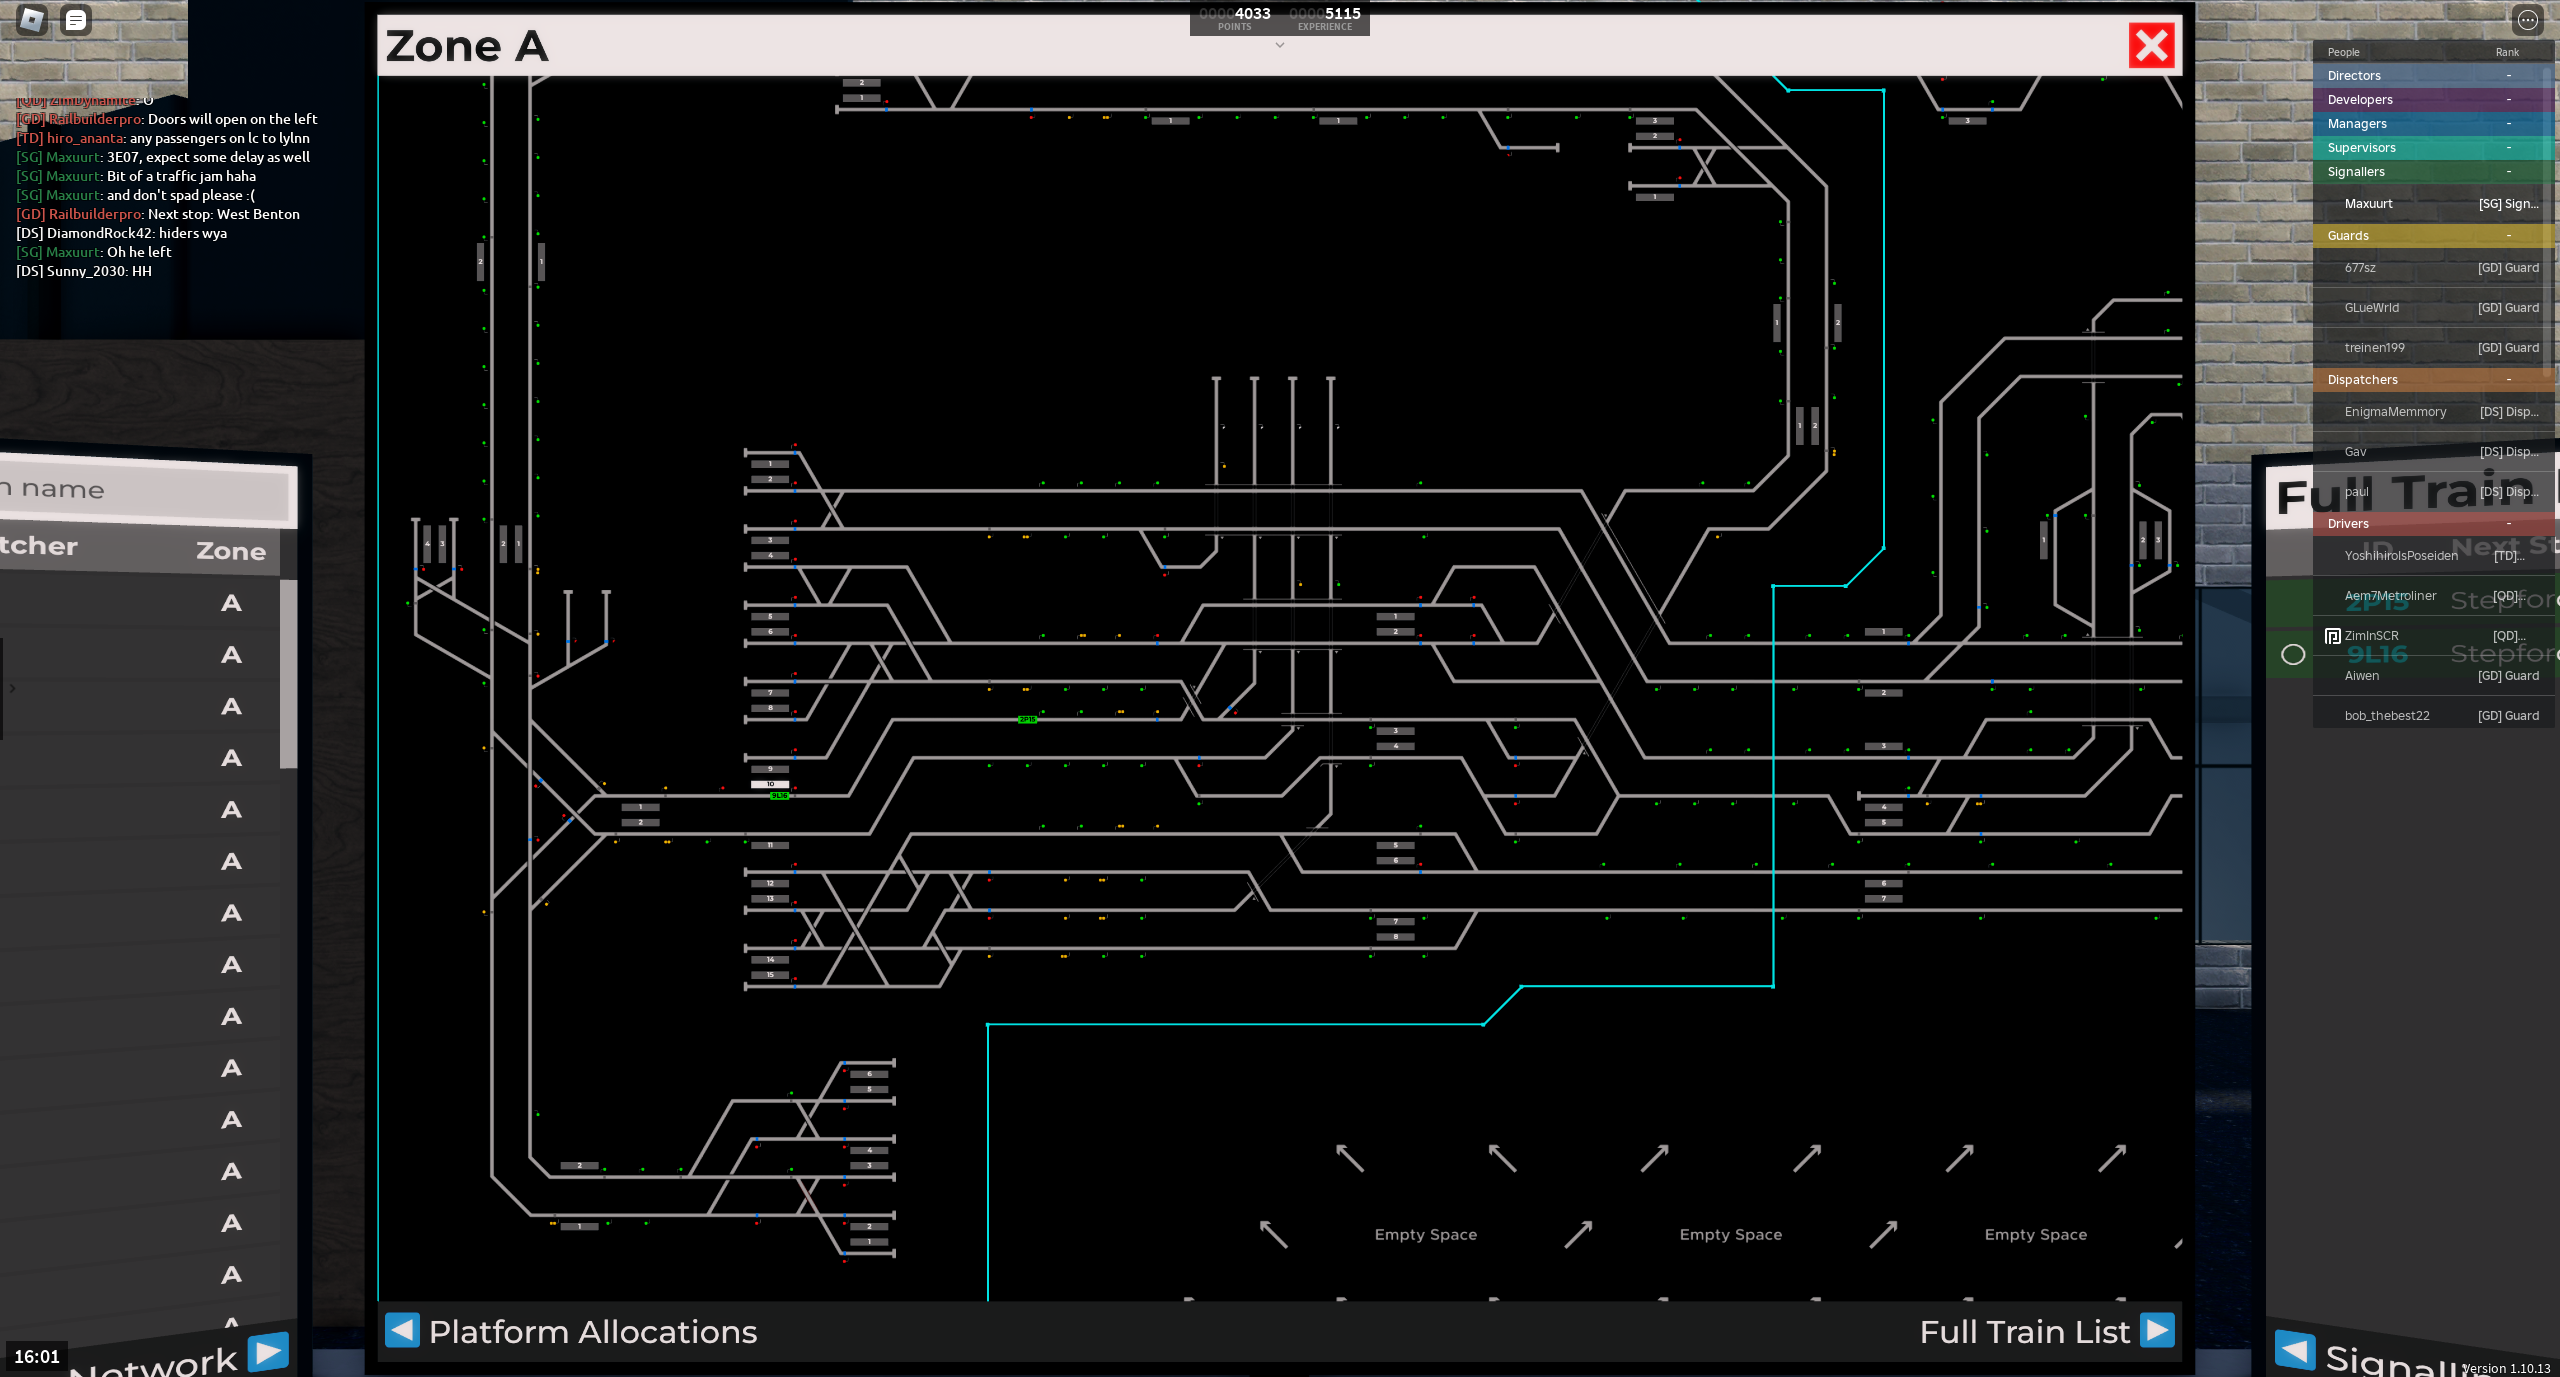The image size is (2560, 1377).
Task: Open the three-dot options menu
Action: 2527,19
